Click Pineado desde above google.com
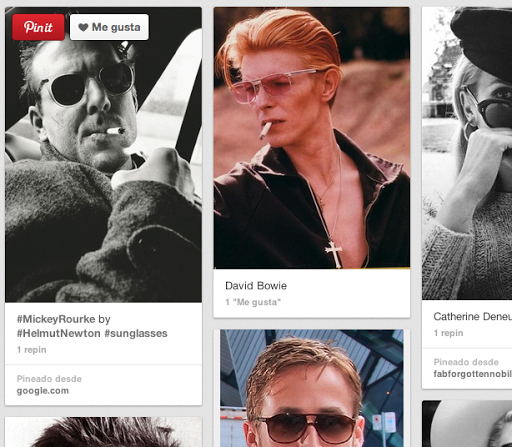This screenshot has height=447, width=512. click(x=49, y=379)
